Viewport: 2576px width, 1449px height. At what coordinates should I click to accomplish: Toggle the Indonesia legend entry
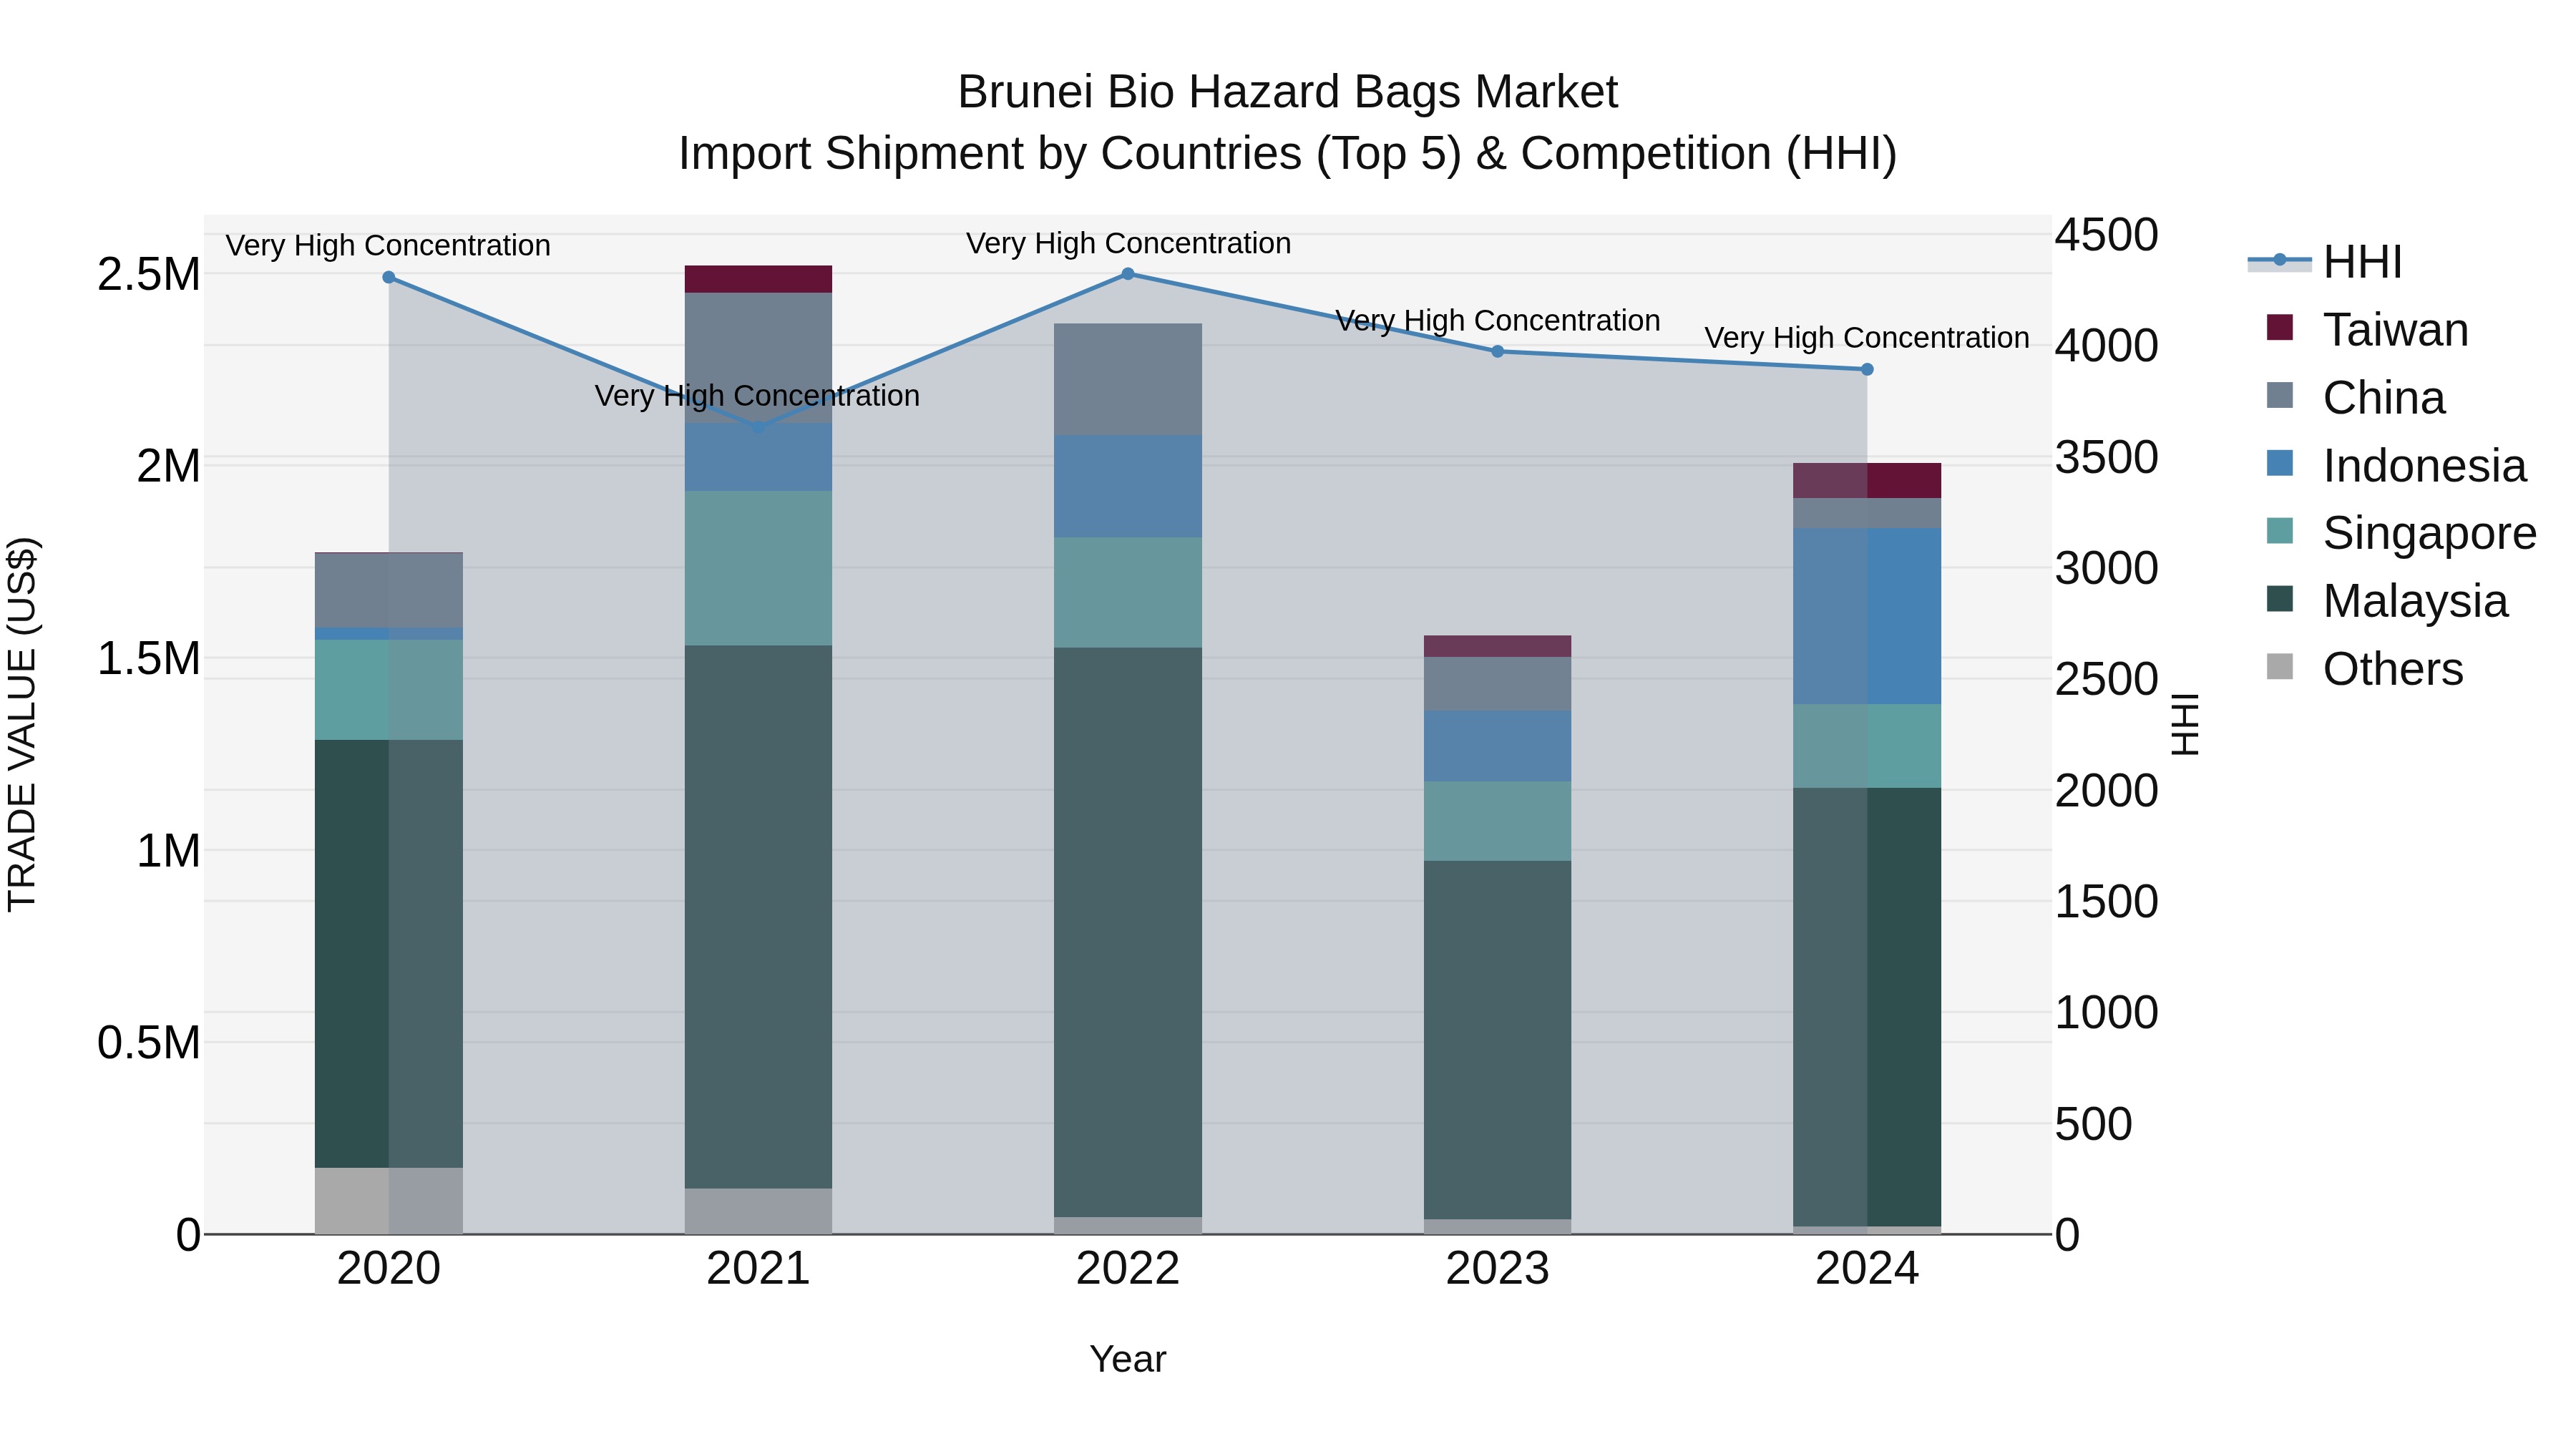pos(2396,465)
